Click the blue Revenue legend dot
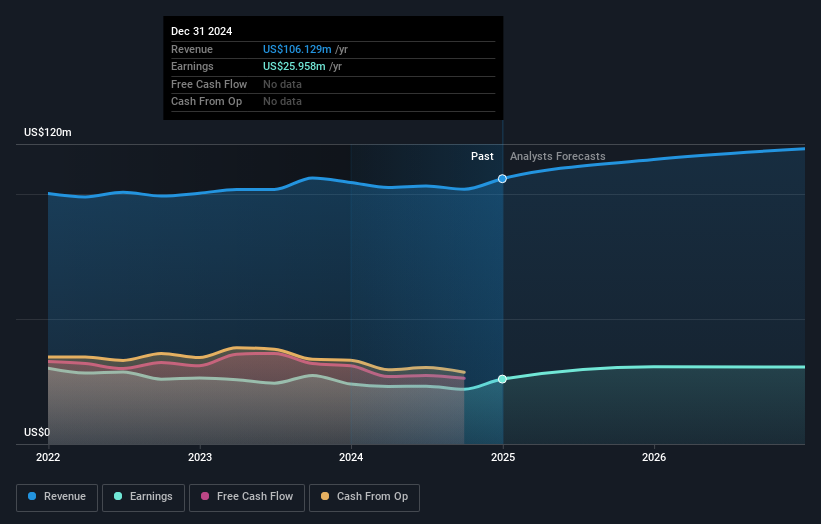The height and width of the screenshot is (524, 821). [x=32, y=496]
